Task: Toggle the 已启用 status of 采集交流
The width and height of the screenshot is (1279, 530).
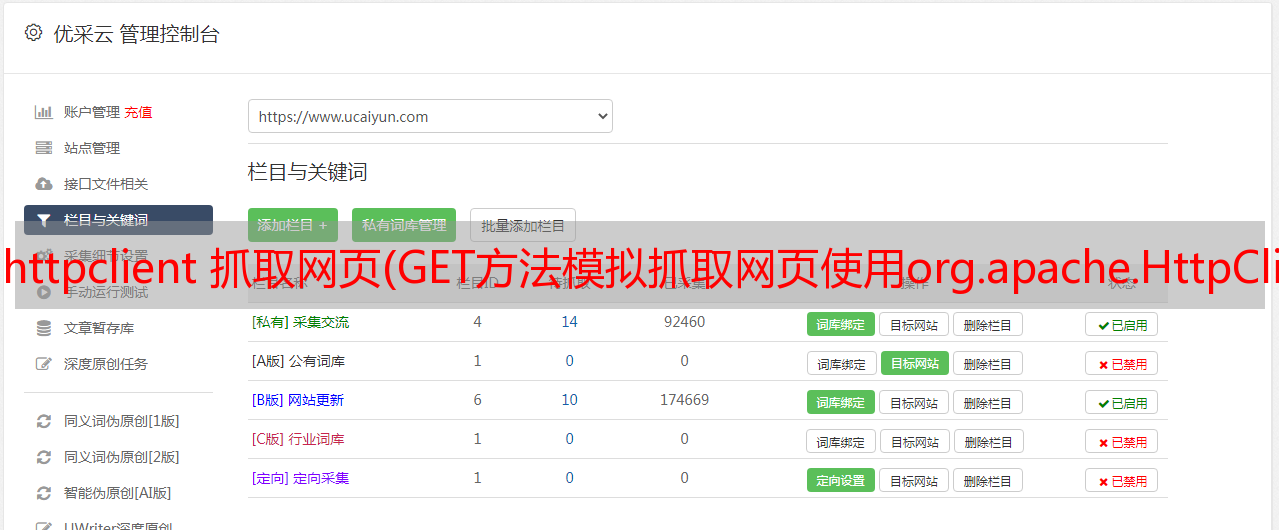Action: tap(1121, 324)
